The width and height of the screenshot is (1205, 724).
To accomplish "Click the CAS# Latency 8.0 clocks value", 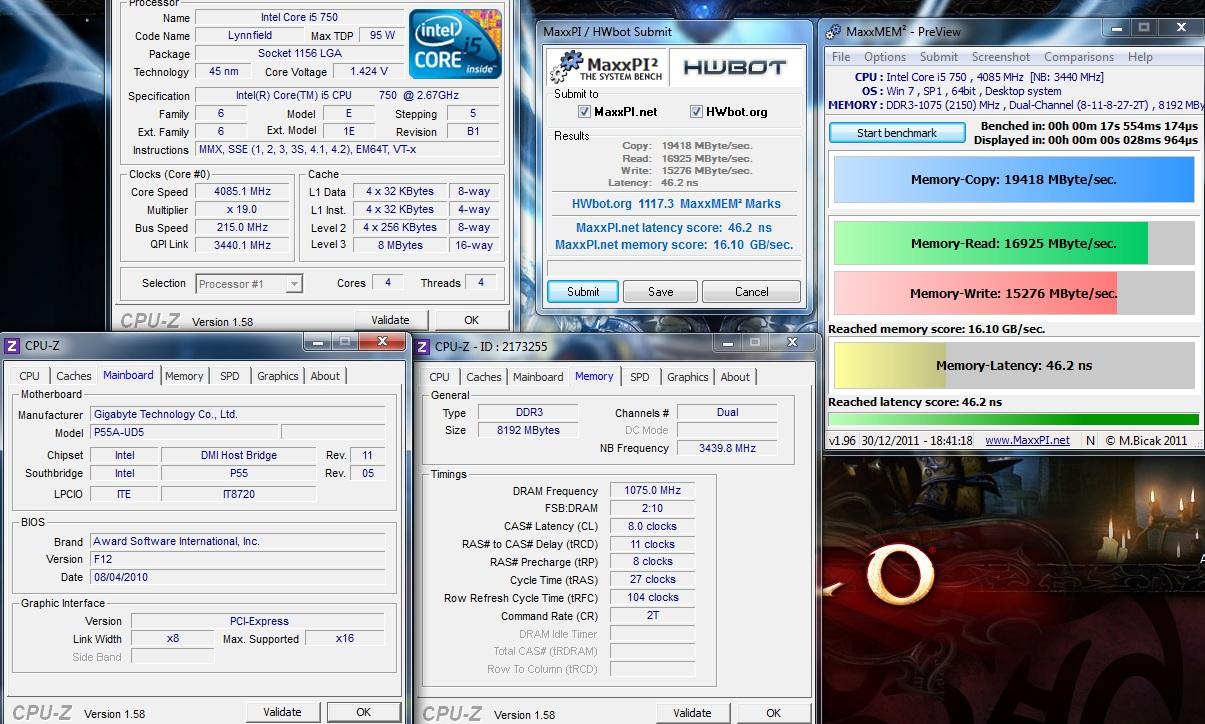I will 652,526.
